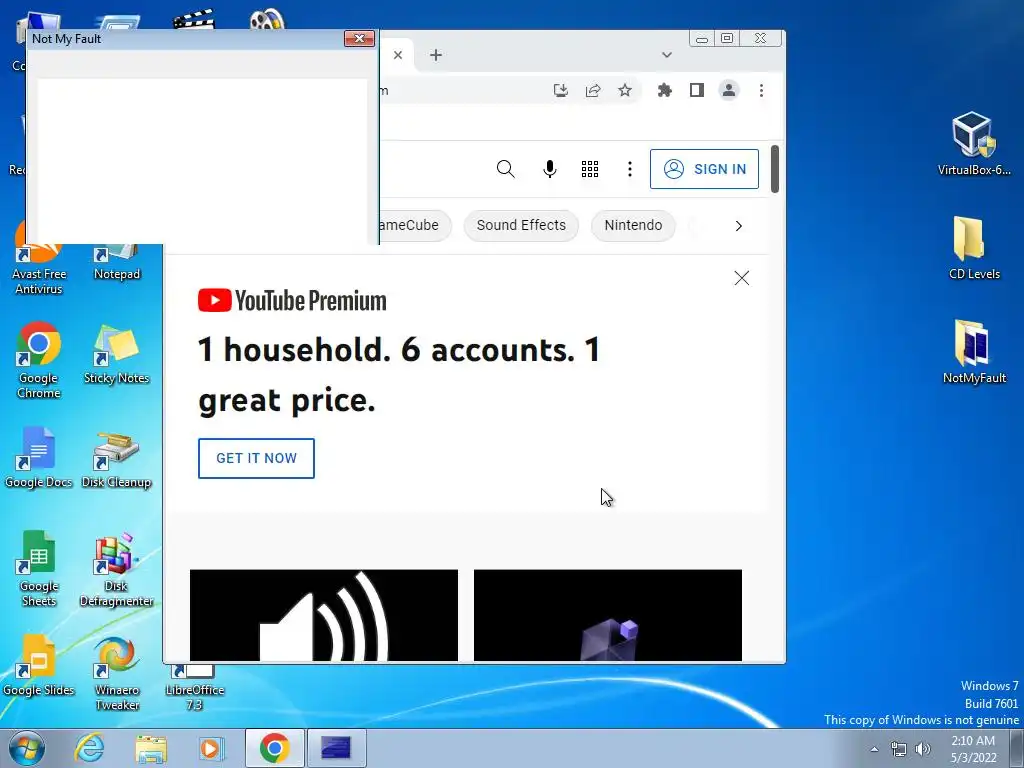Select the LibreOffice 7.3 desktop shortcut
The height and width of the screenshot is (768, 1024).
coord(195,688)
